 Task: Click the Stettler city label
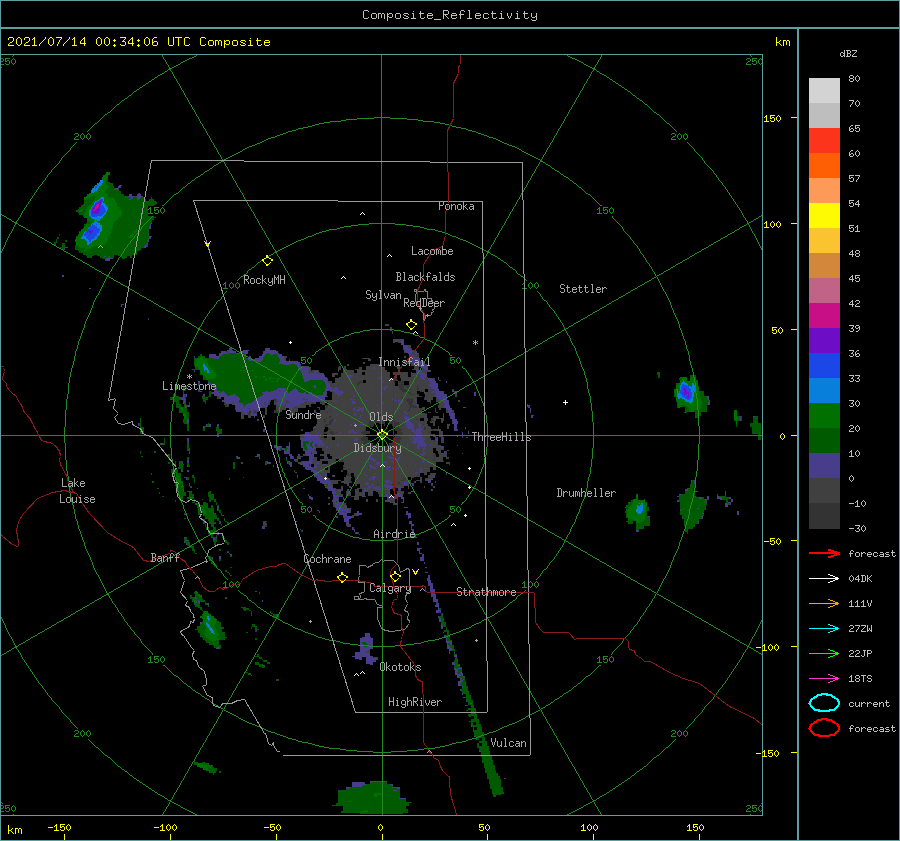coord(583,289)
